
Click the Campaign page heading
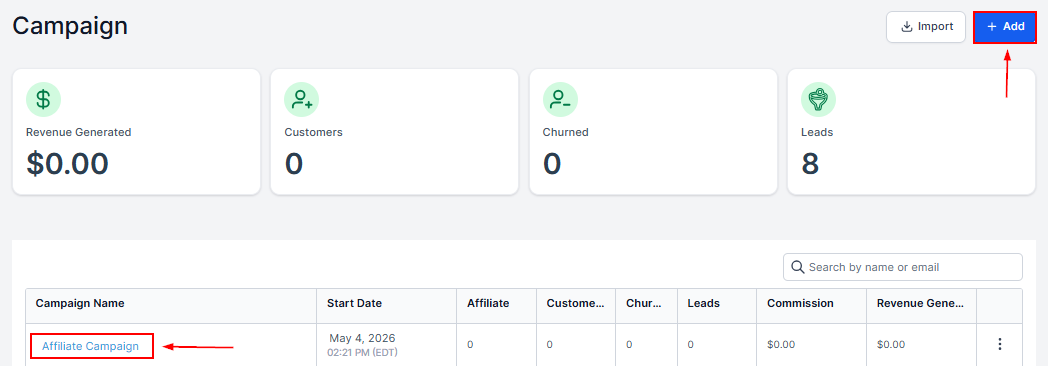[x=70, y=26]
